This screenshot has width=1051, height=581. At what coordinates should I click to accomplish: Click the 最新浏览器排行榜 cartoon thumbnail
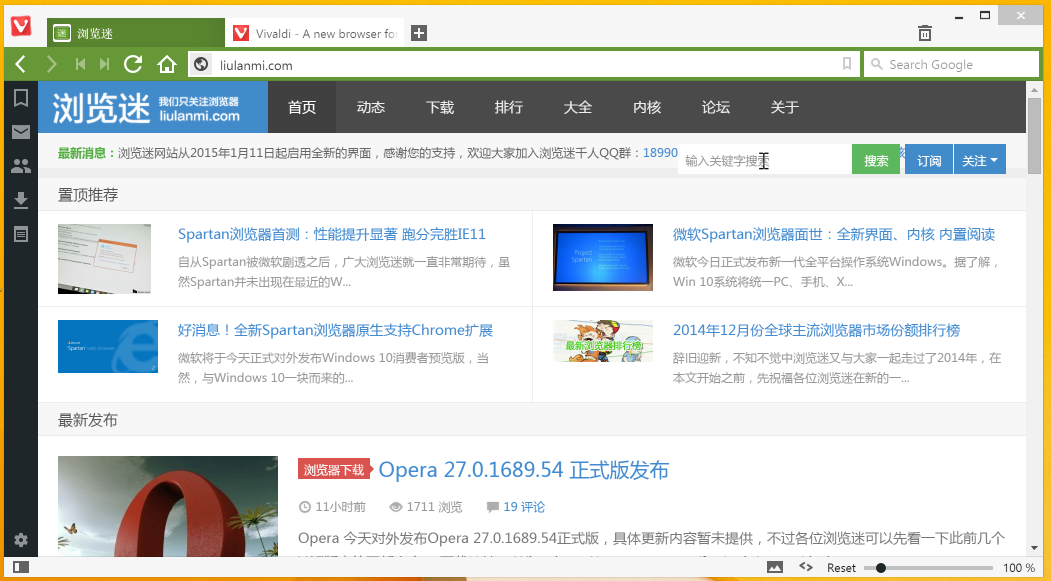[603, 341]
